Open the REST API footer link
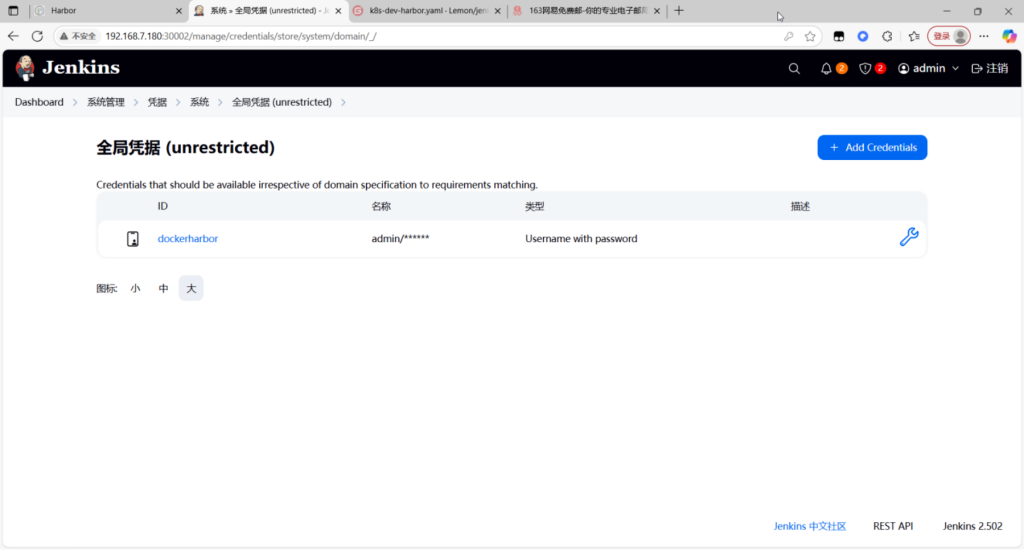The image size is (1024, 550). (x=892, y=526)
